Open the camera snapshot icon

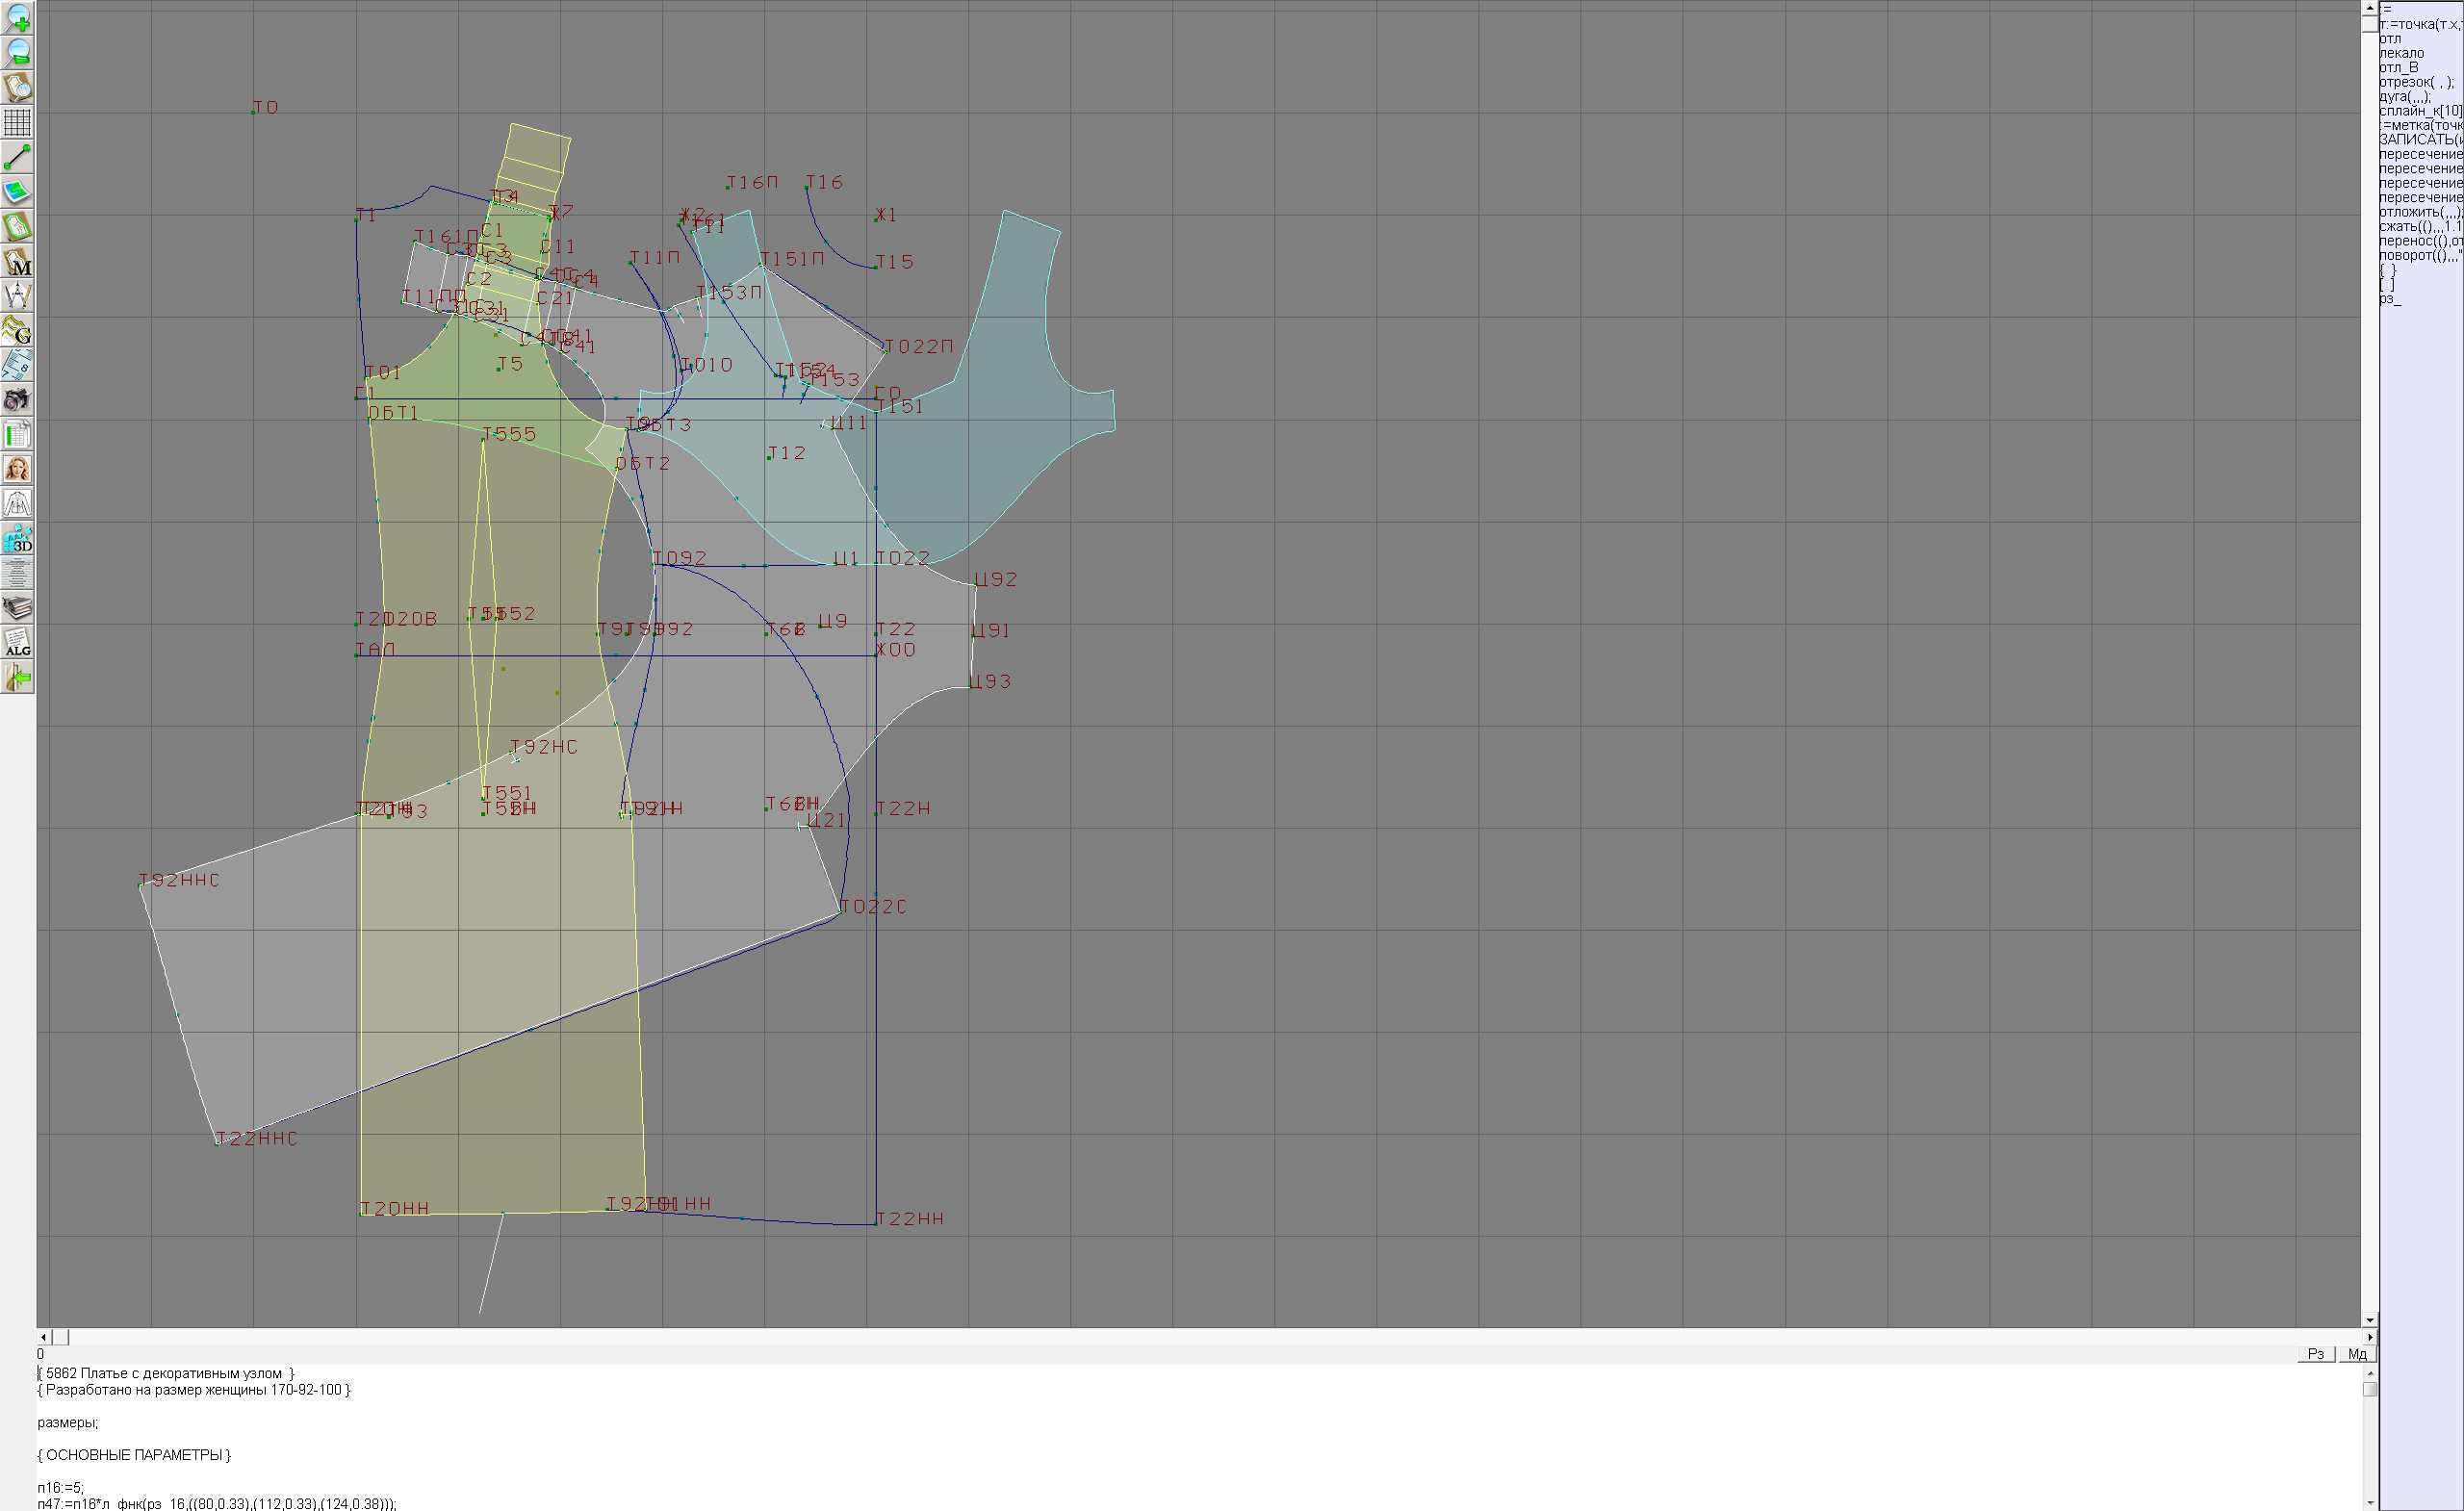tap(17, 400)
